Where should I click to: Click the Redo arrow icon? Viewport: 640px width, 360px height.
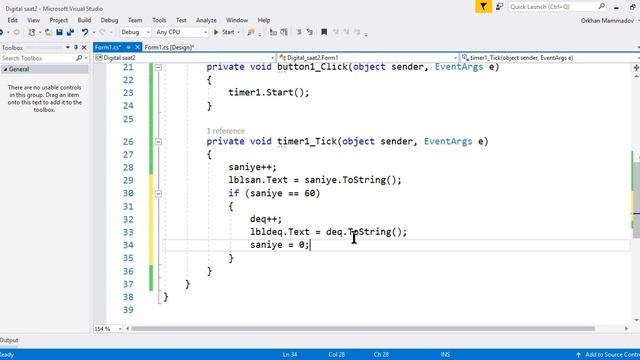coord(102,32)
